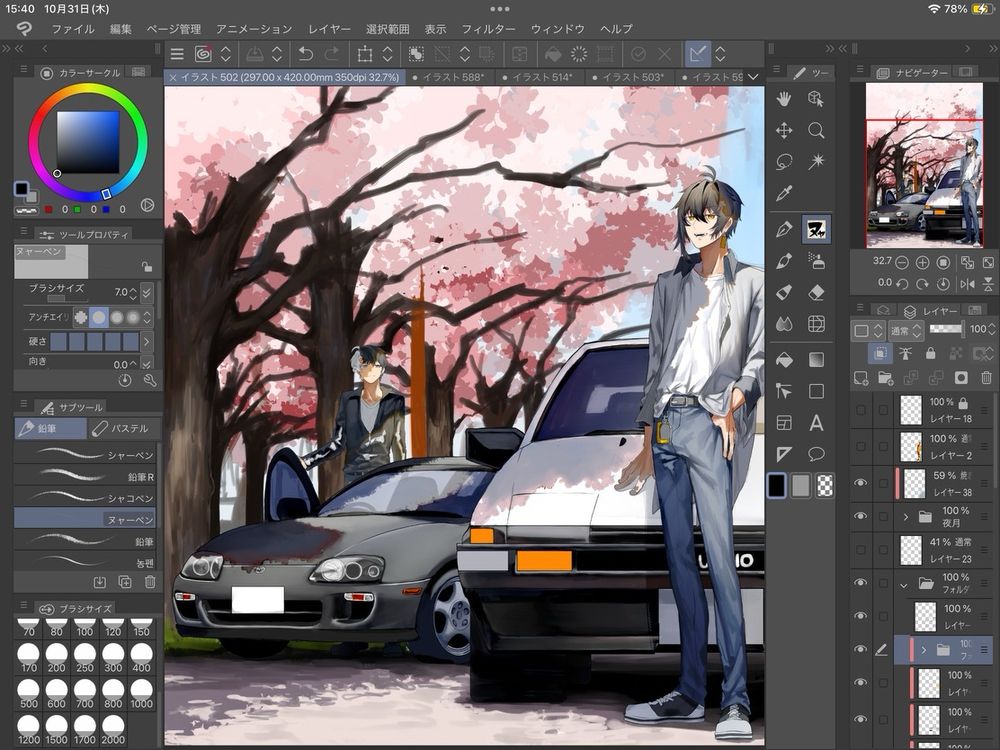Flip canvas horizontally in Navigator

pos(967,283)
